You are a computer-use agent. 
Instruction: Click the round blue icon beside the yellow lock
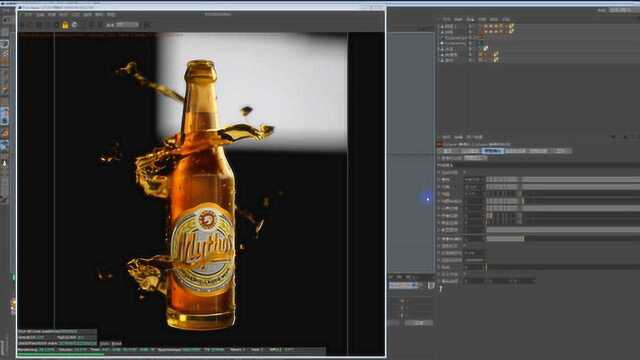74,25
